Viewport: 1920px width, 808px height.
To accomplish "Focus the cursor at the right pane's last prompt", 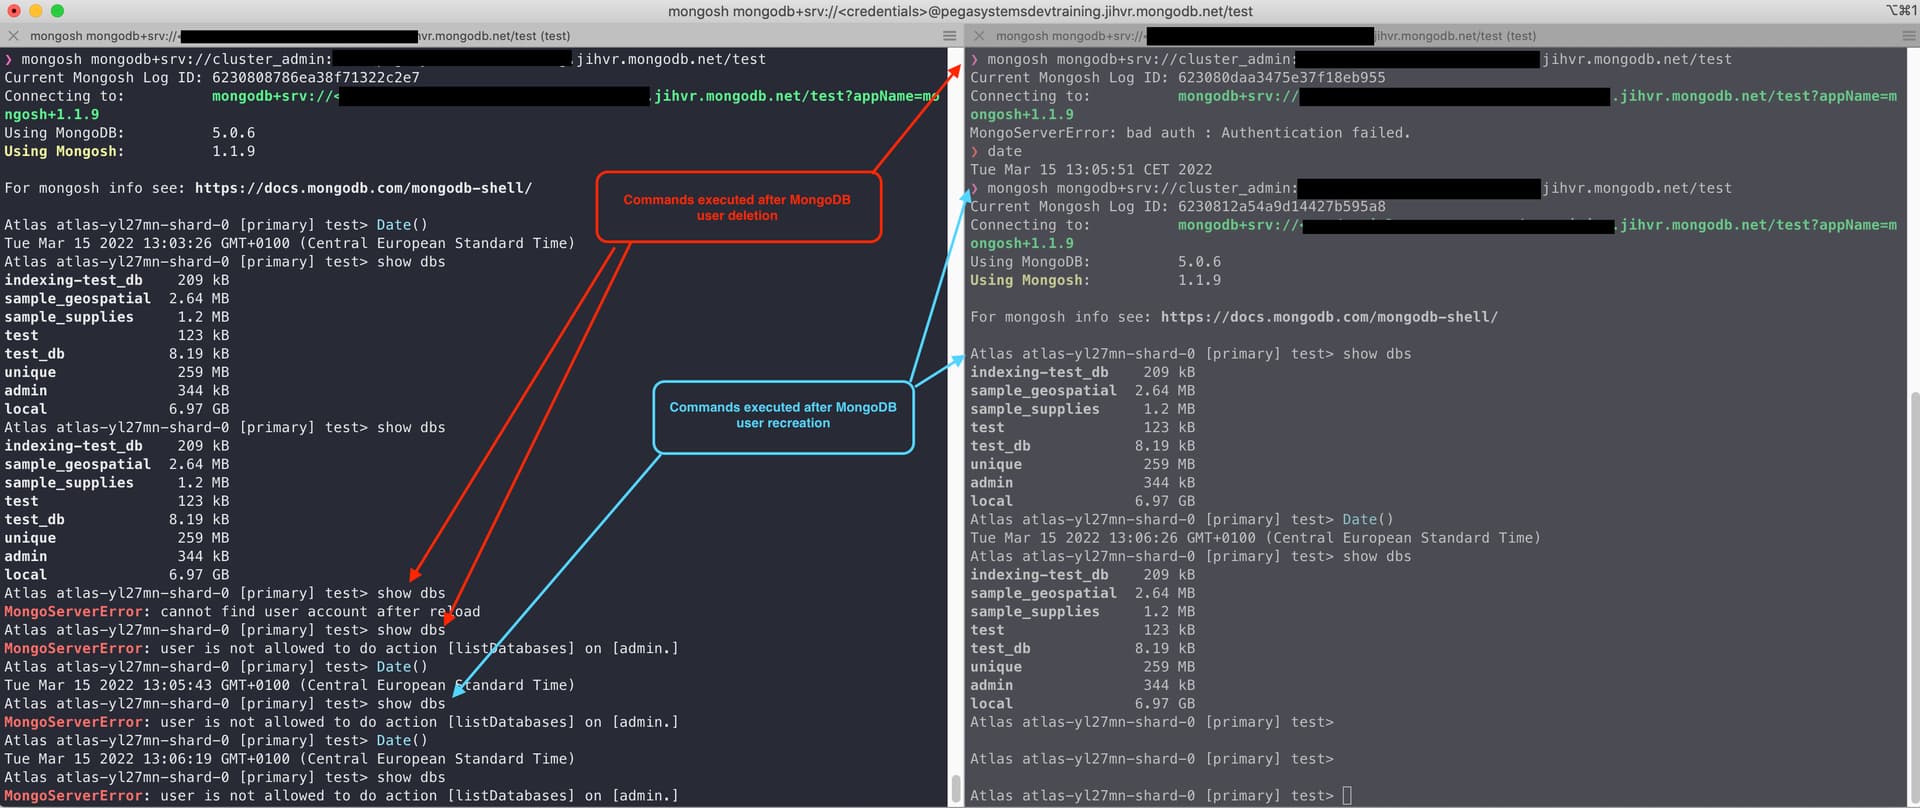I will pos(1346,796).
